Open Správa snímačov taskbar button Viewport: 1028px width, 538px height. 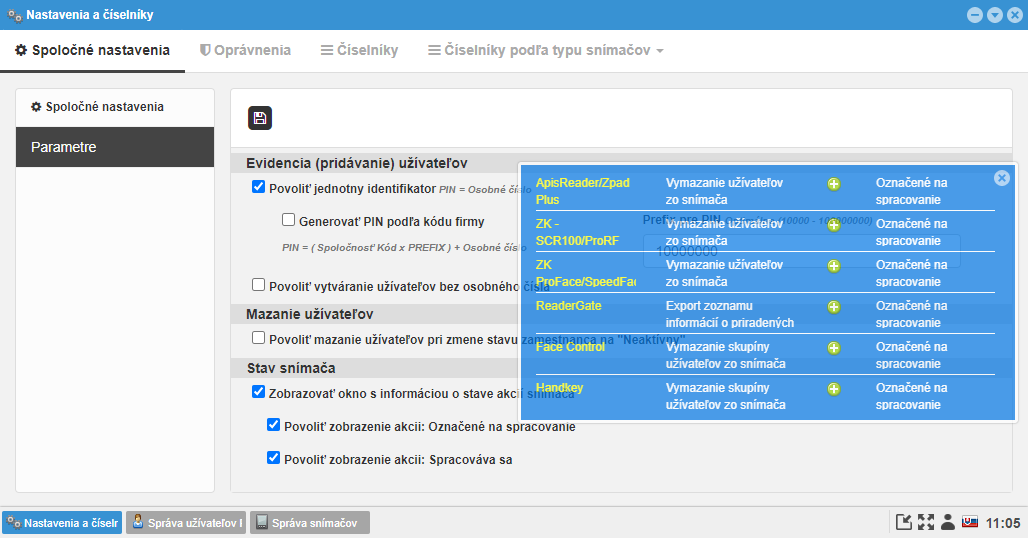tap(309, 523)
